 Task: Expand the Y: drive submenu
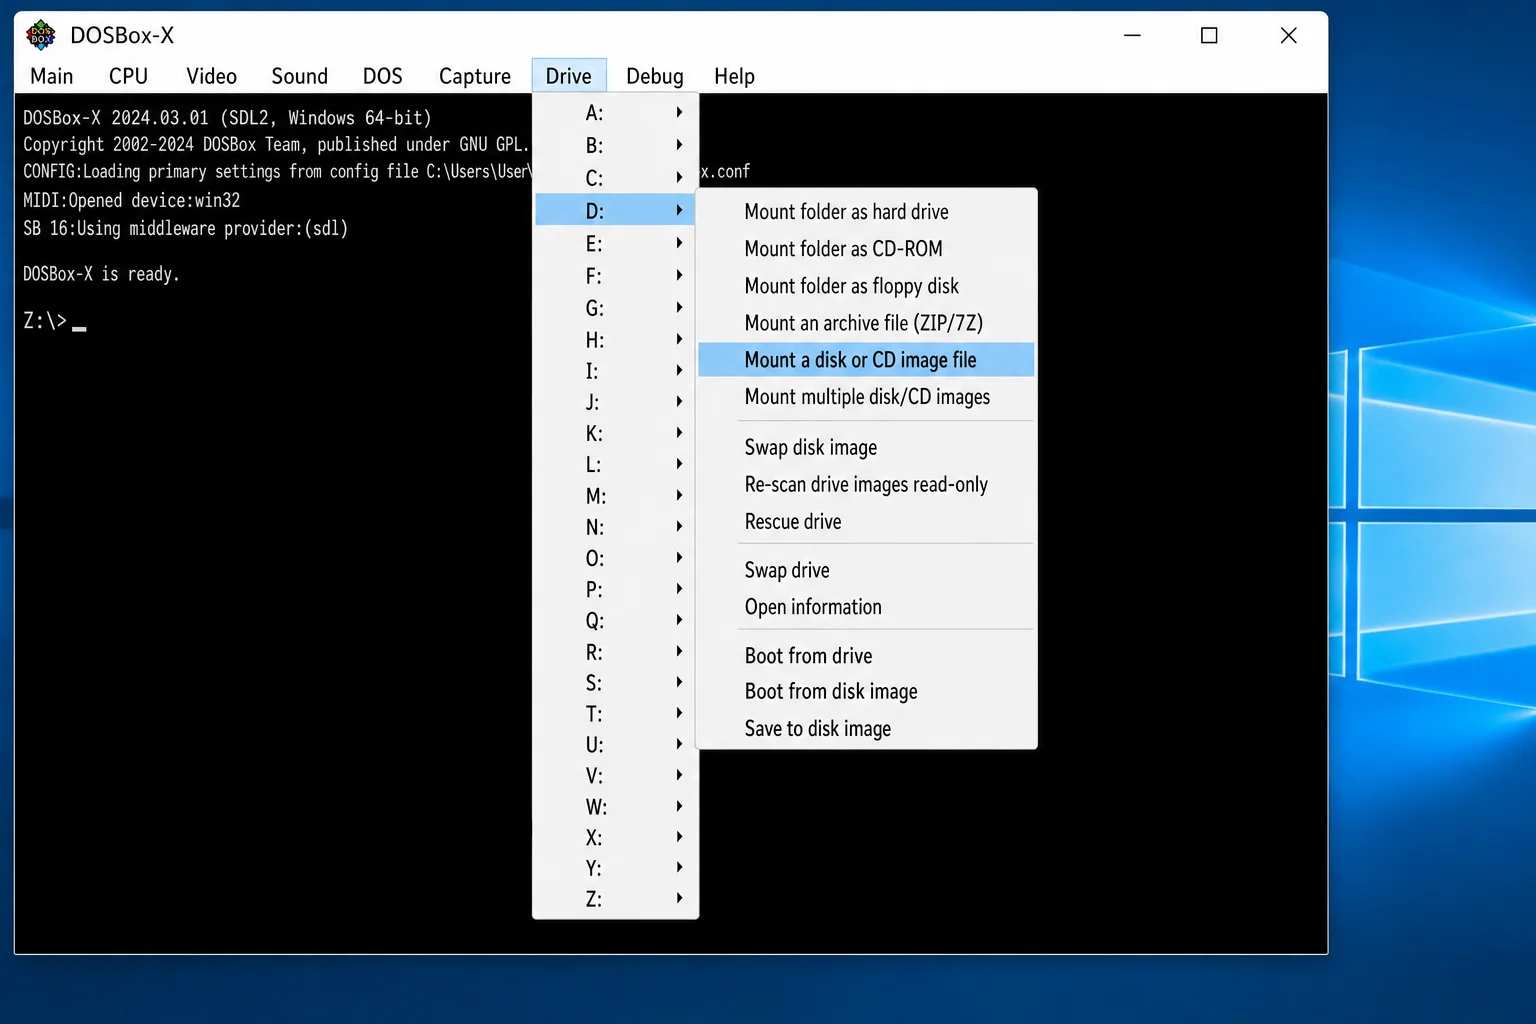coord(615,867)
